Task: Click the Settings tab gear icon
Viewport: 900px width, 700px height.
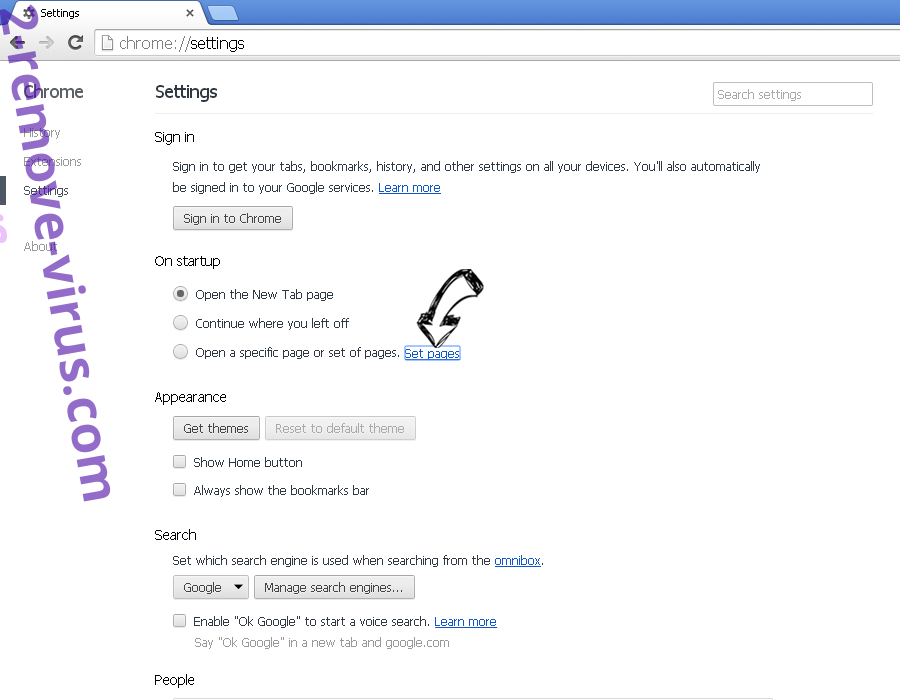Action: click(x=29, y=13)
